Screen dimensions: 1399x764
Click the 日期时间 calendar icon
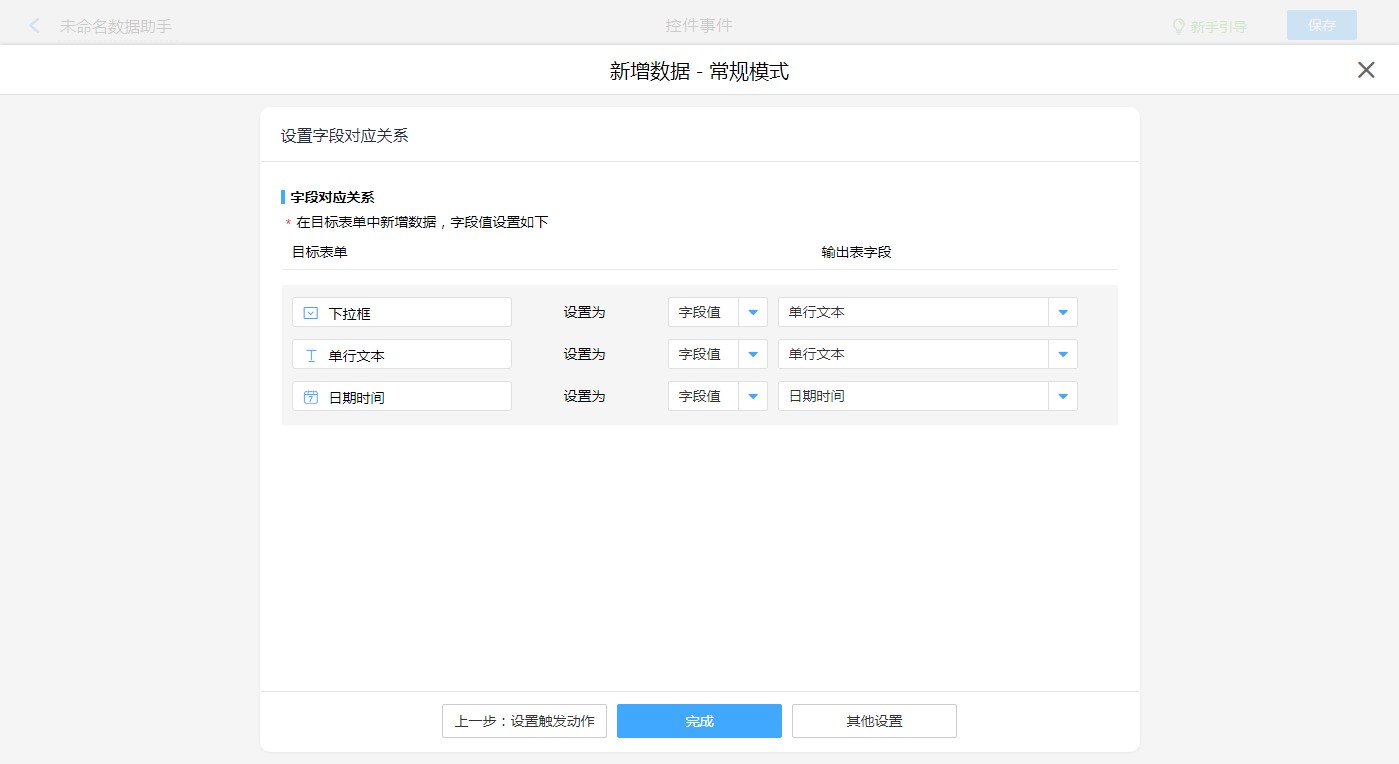[x=311, y=397]
